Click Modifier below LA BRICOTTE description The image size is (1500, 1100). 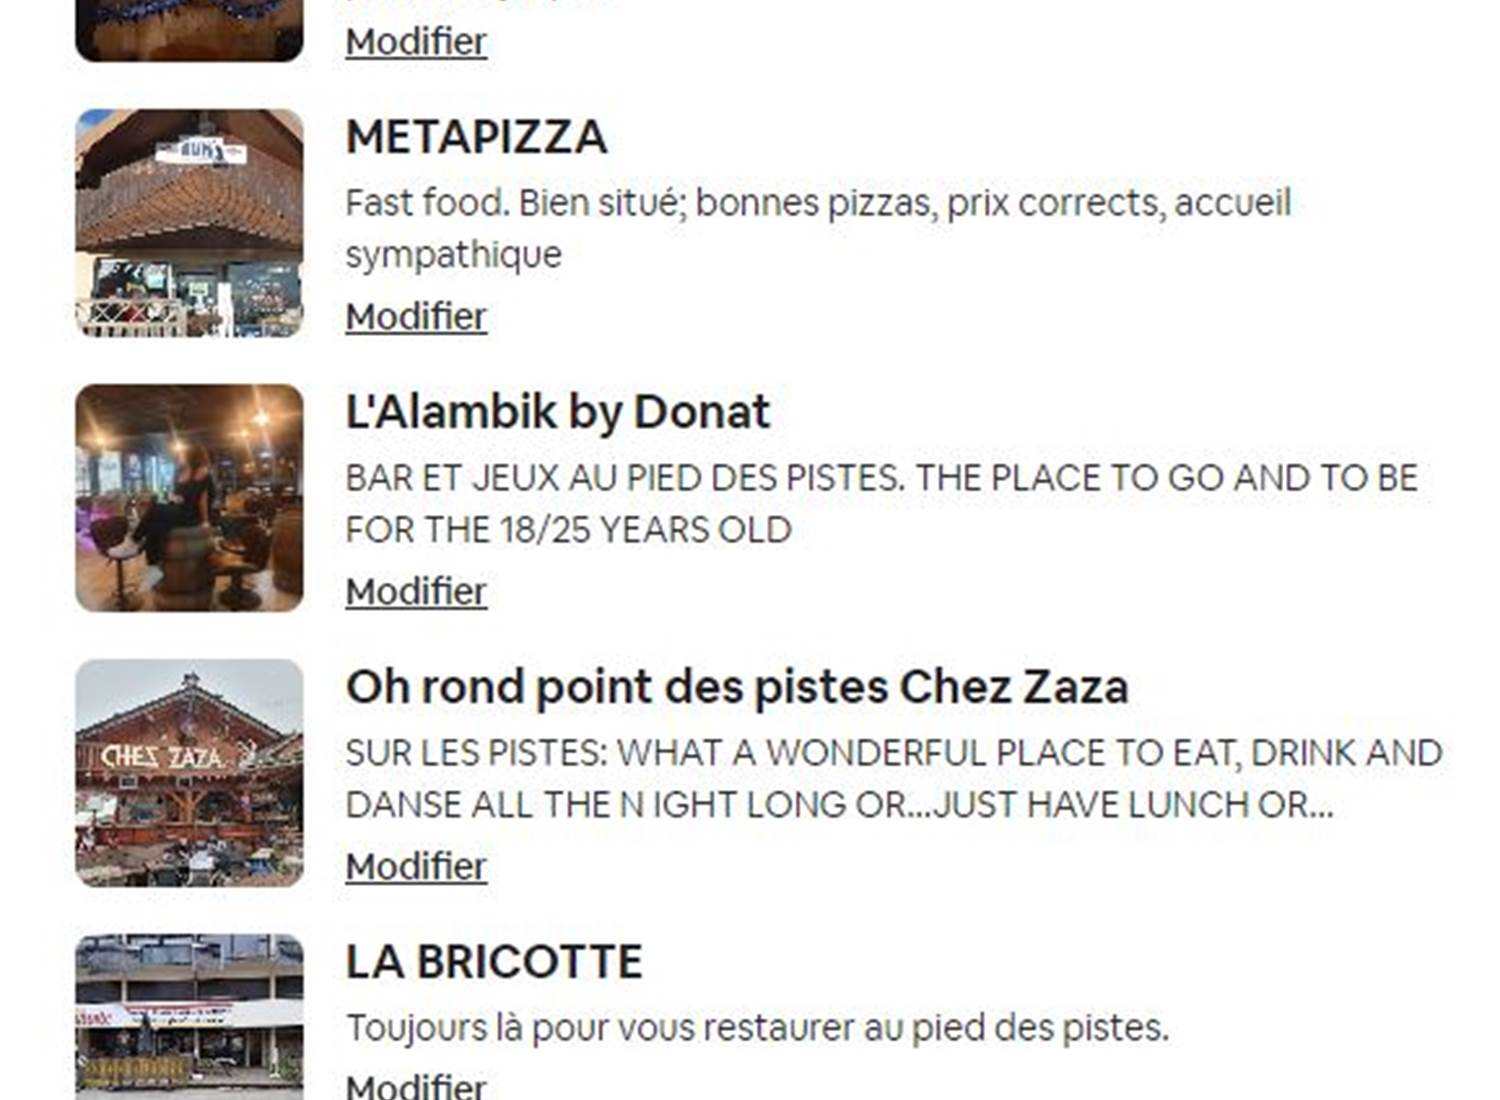pos(416,1085)
